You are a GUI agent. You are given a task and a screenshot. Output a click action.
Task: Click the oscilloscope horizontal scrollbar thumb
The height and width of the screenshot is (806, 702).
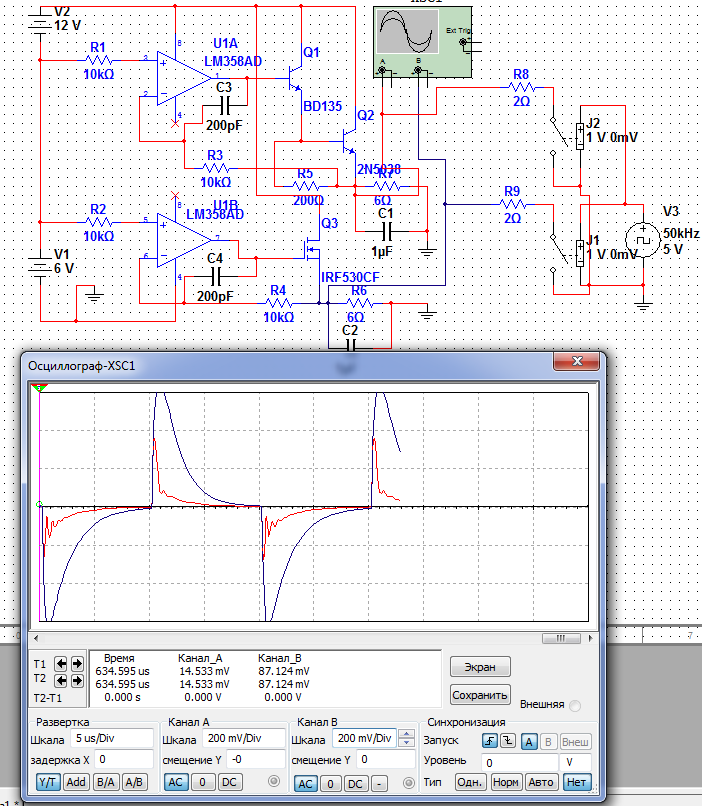pos(561,638)
